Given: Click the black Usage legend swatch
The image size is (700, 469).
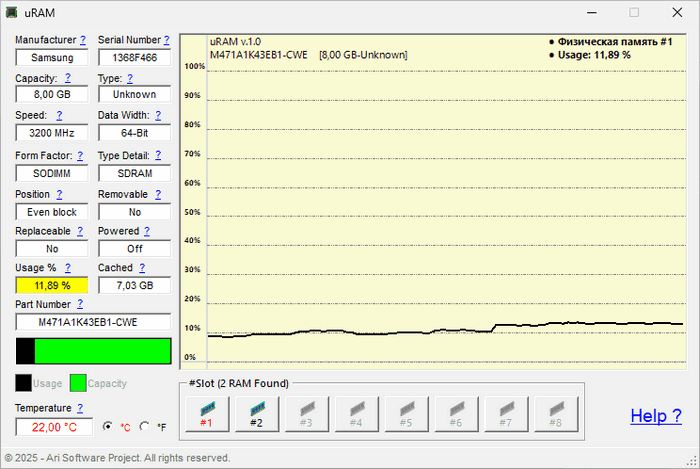Looking at the screenshot, I should [x=23, y=383].
